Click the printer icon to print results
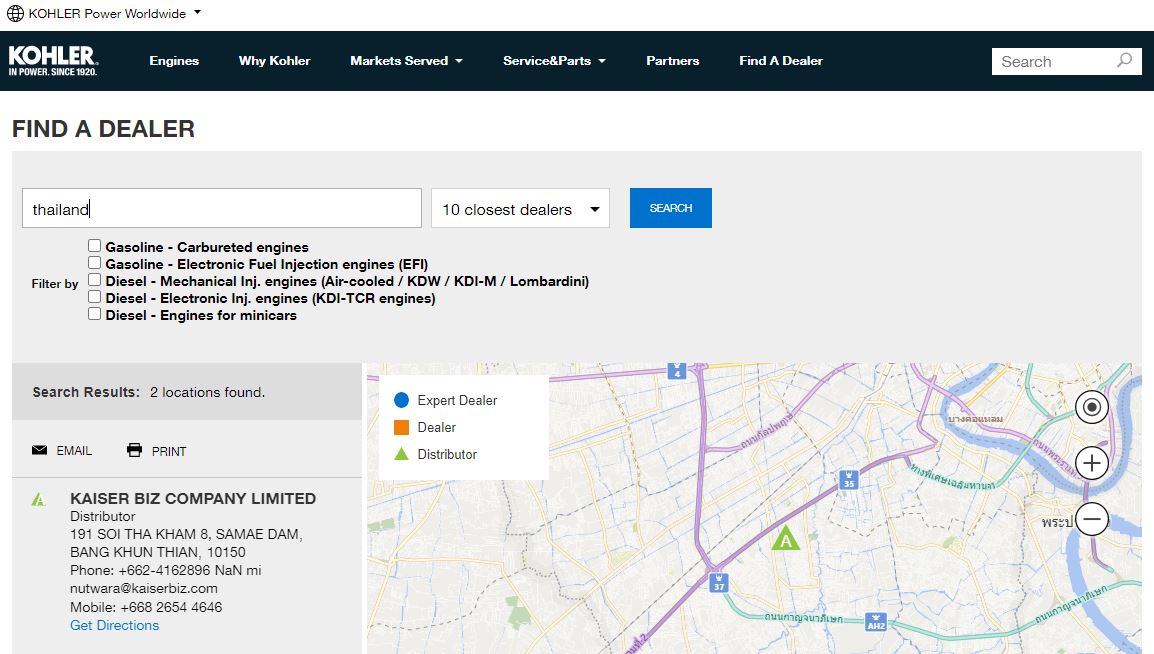1154x654 pixels. (135, 451)
